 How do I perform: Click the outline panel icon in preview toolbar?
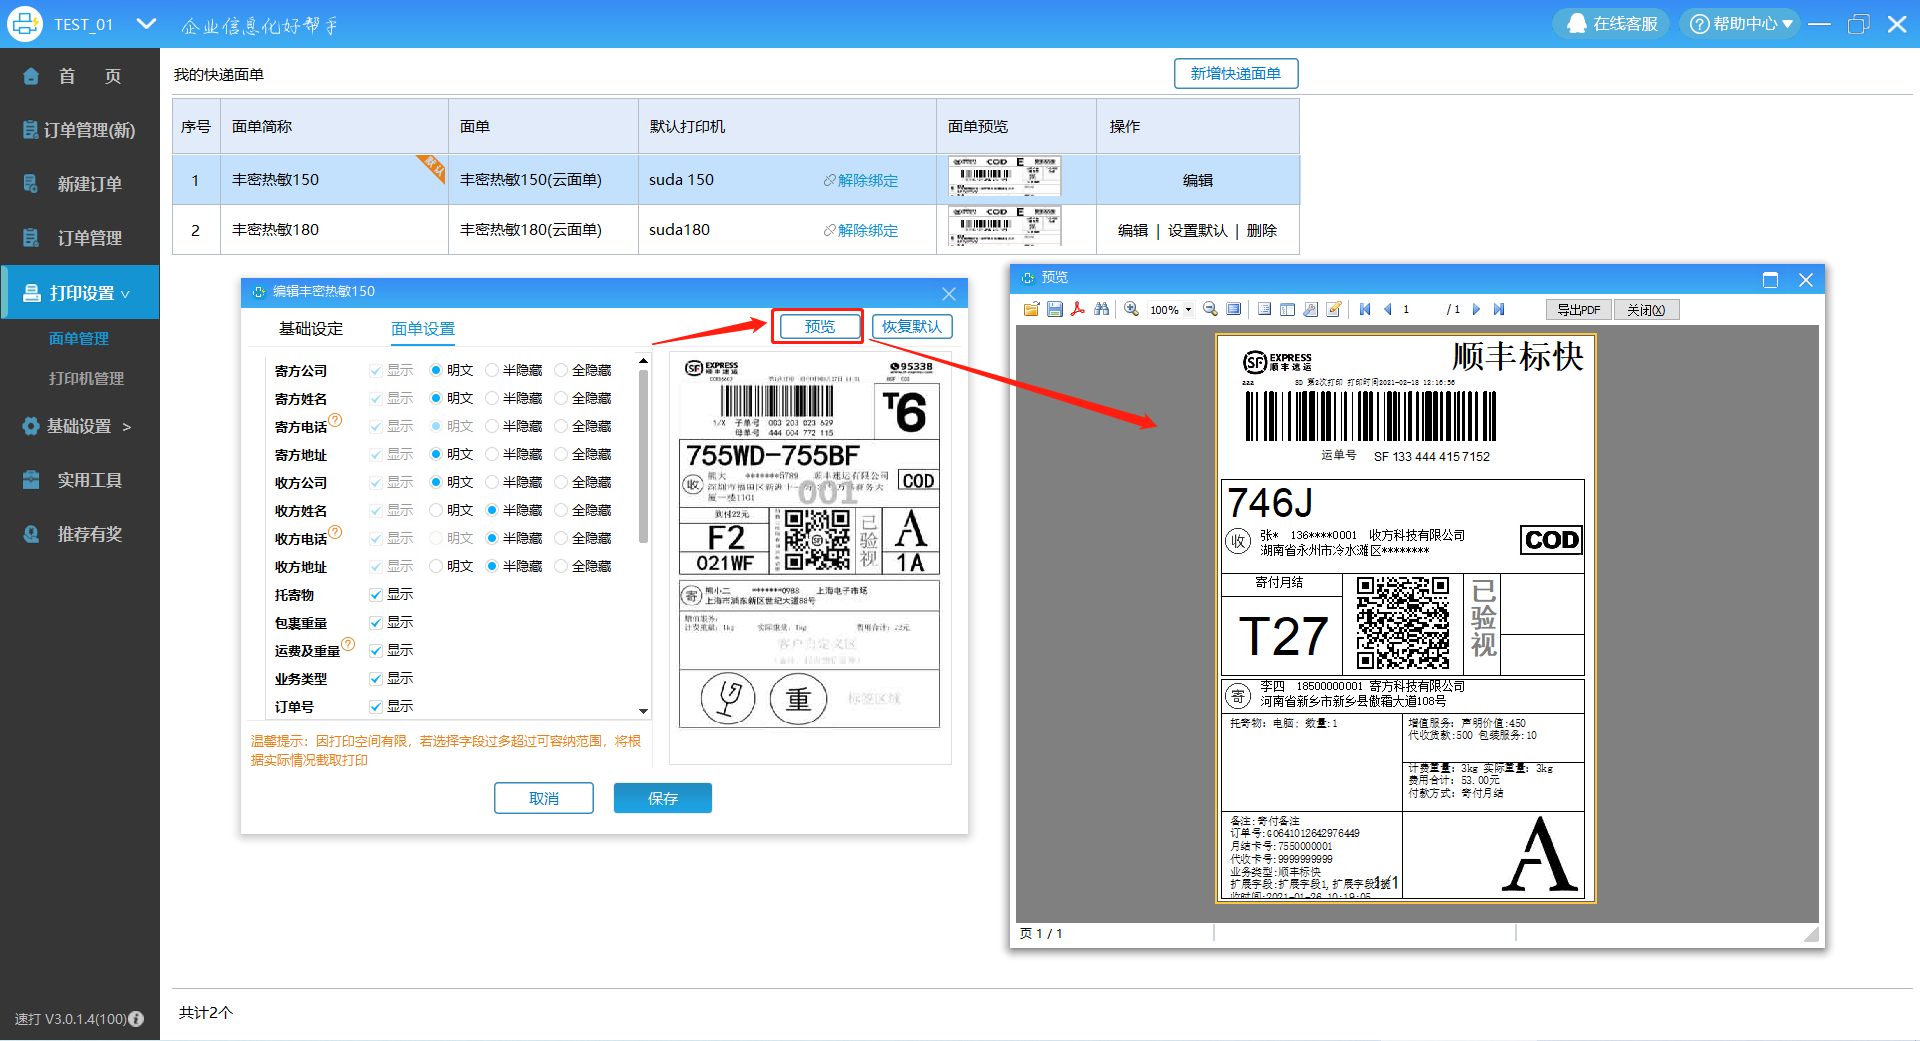pyautogui.click(x=1264, y=309)
